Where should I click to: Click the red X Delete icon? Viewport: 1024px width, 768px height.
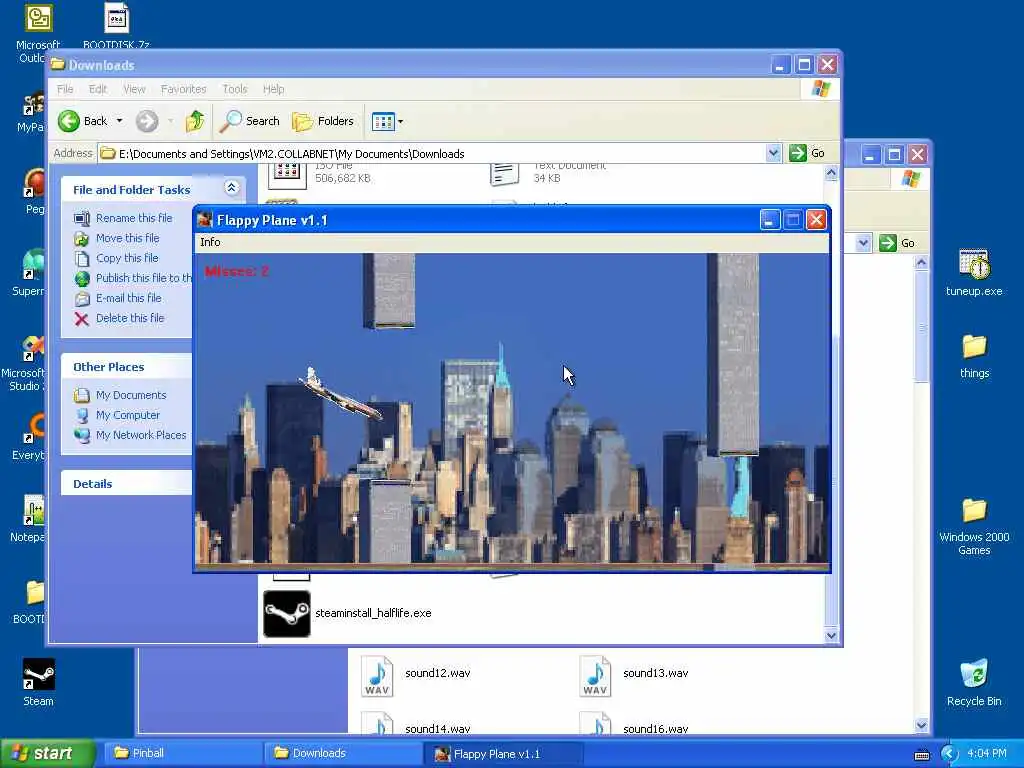point(82,319)
